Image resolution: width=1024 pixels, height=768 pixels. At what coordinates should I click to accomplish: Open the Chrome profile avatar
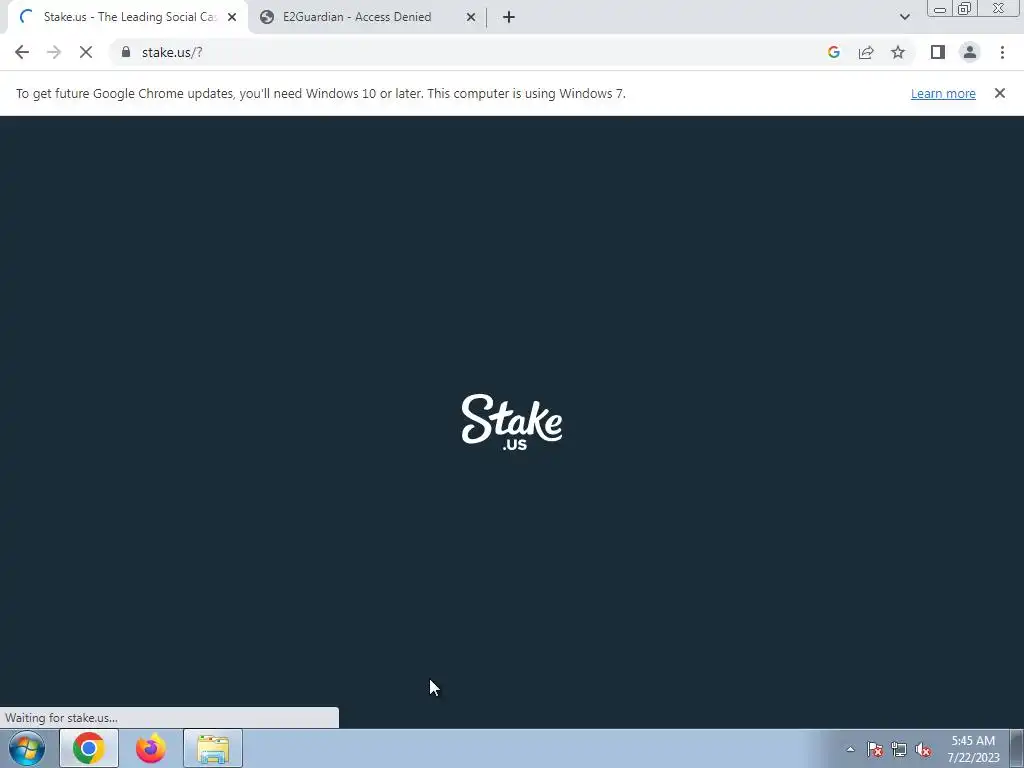click(x=970, y=52)
